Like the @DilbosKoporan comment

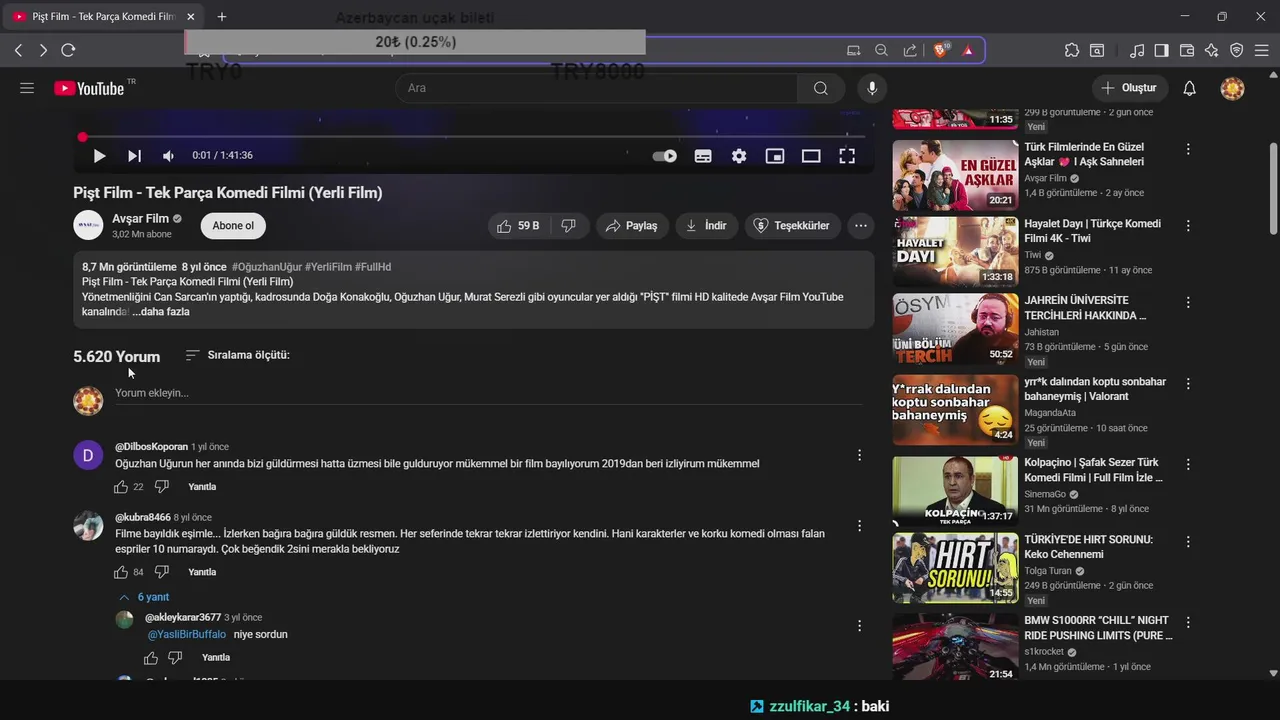tap(121, 487)
